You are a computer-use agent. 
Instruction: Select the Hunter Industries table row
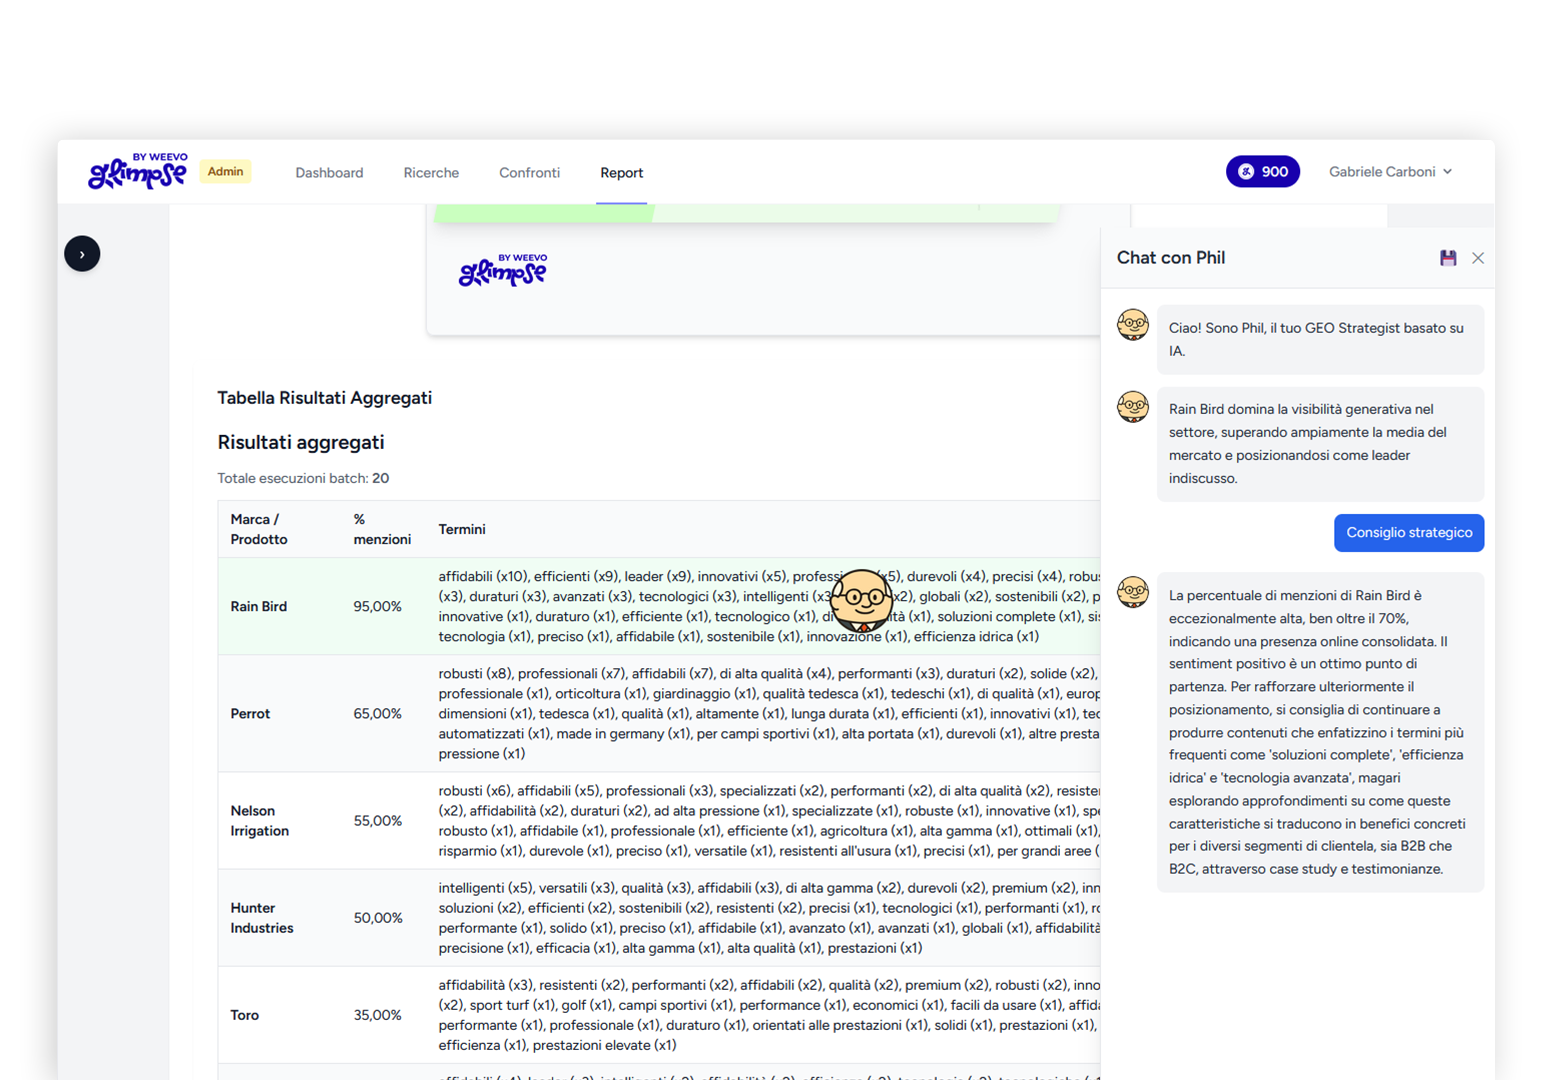pos(261,918)
